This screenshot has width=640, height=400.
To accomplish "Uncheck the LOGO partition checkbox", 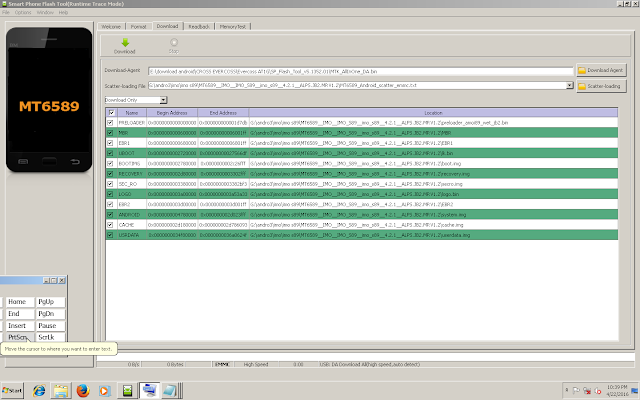I will click(x=110, y=194).
